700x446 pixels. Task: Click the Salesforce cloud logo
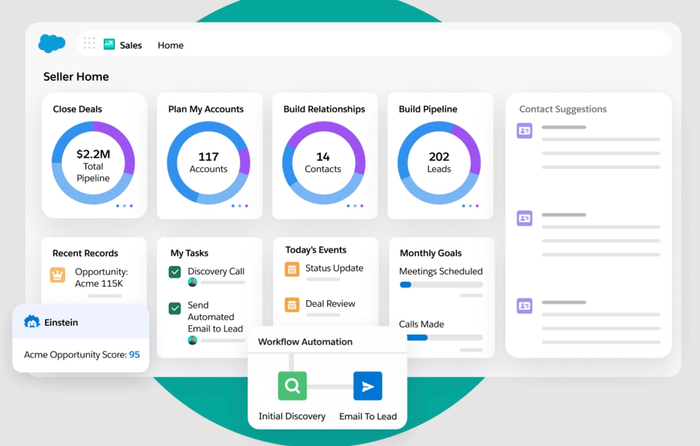pos(52,43)
